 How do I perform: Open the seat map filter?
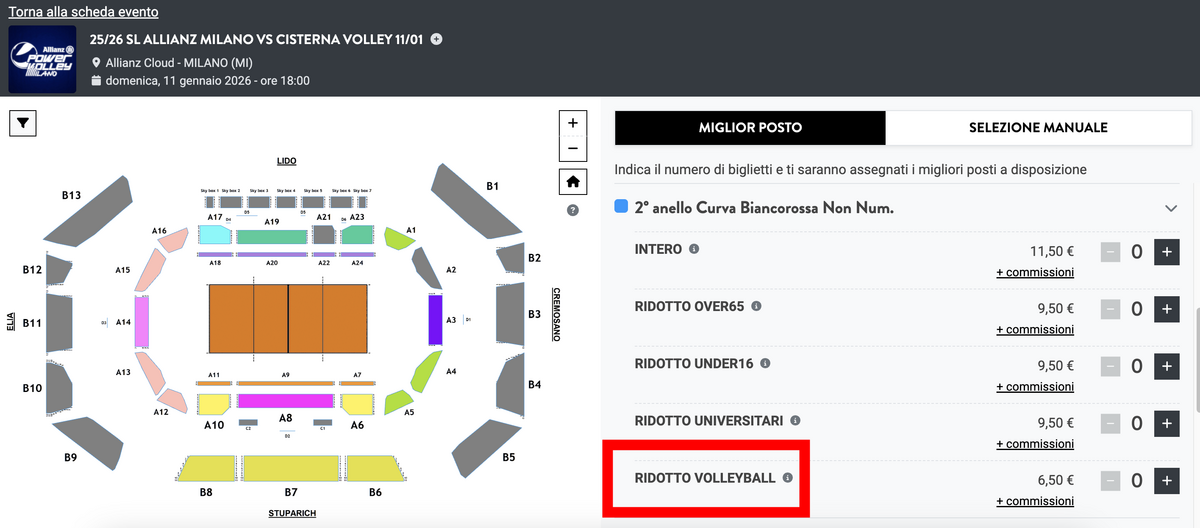pos(24,123)
